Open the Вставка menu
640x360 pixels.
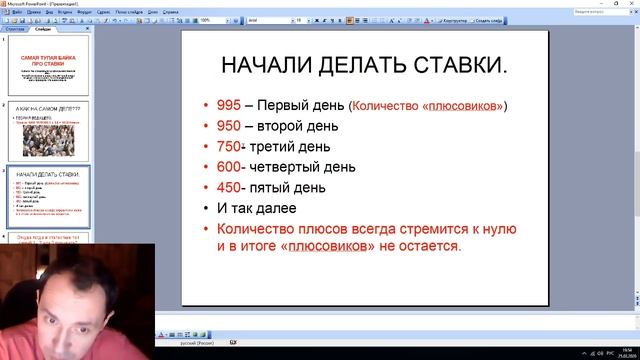65,12
